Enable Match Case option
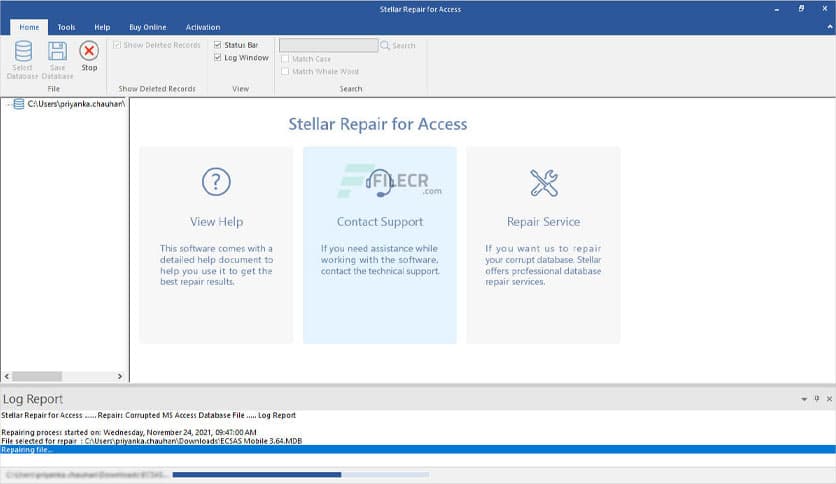836x484 pixels. tap(285, 59)
